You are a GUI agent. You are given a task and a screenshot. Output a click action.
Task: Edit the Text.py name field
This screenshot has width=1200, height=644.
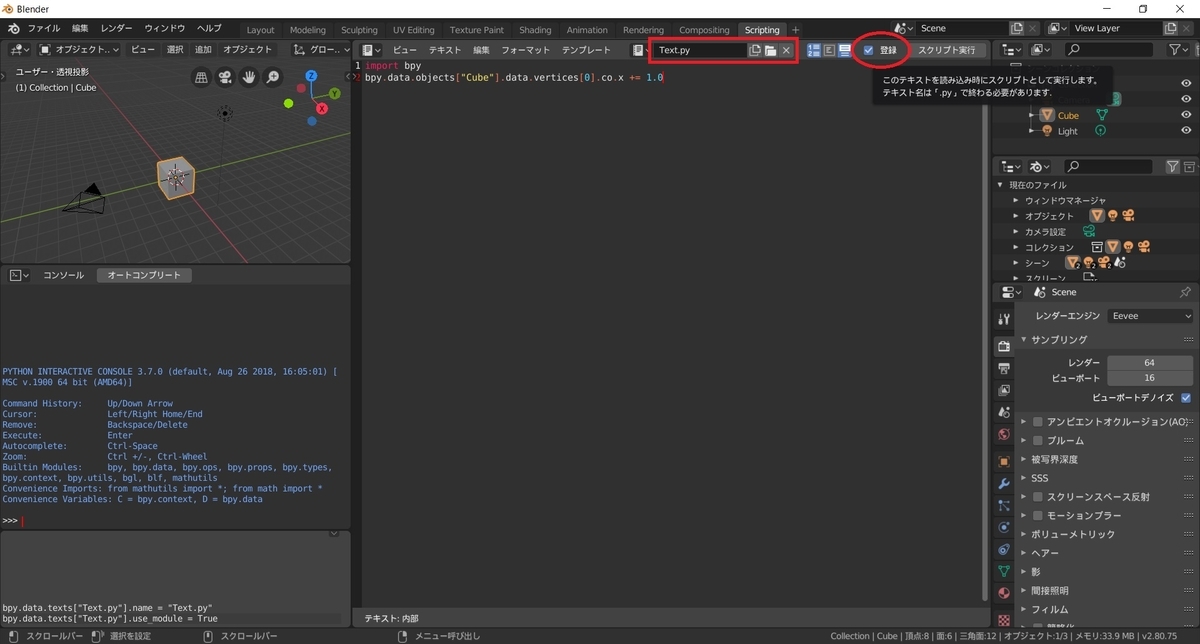tap(700, 50)
